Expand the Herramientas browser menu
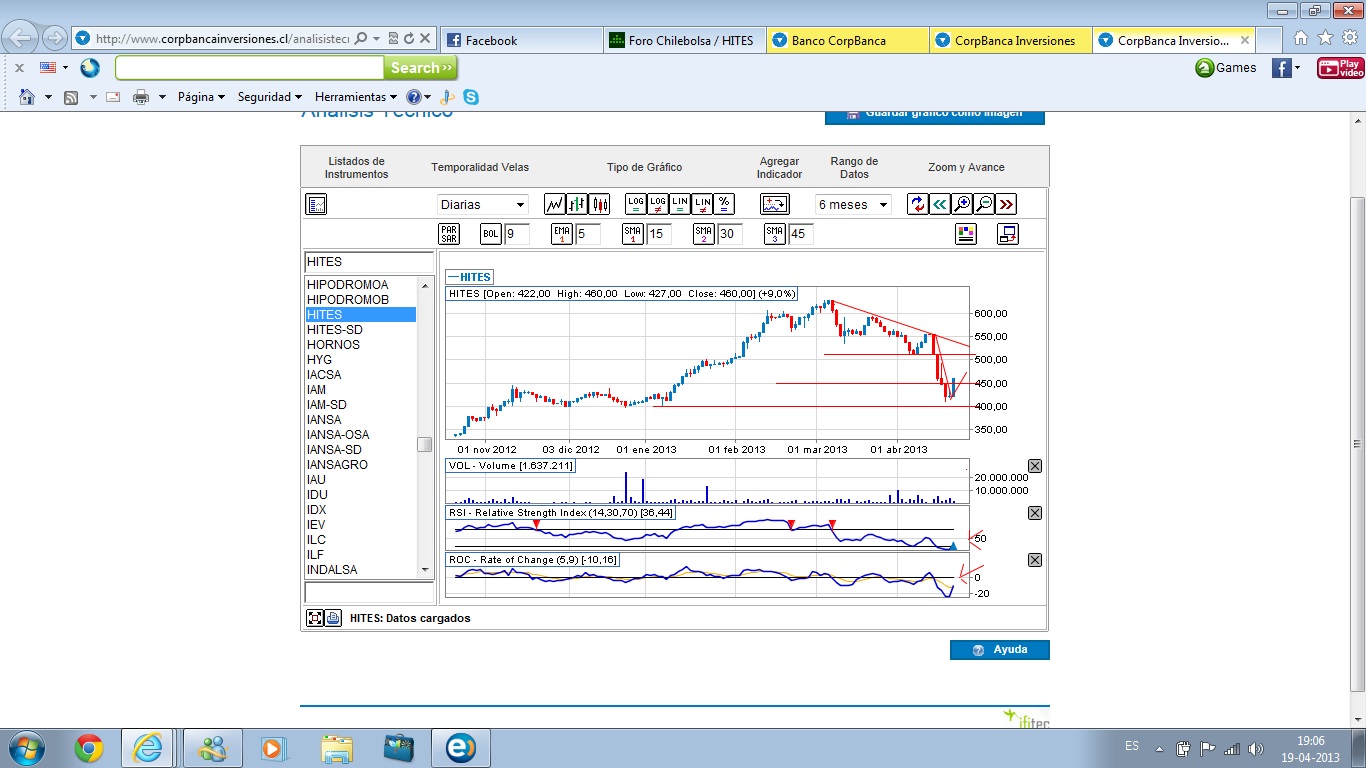The width and height of the screenshot is (1366, 768). click(x=355, y=97)
